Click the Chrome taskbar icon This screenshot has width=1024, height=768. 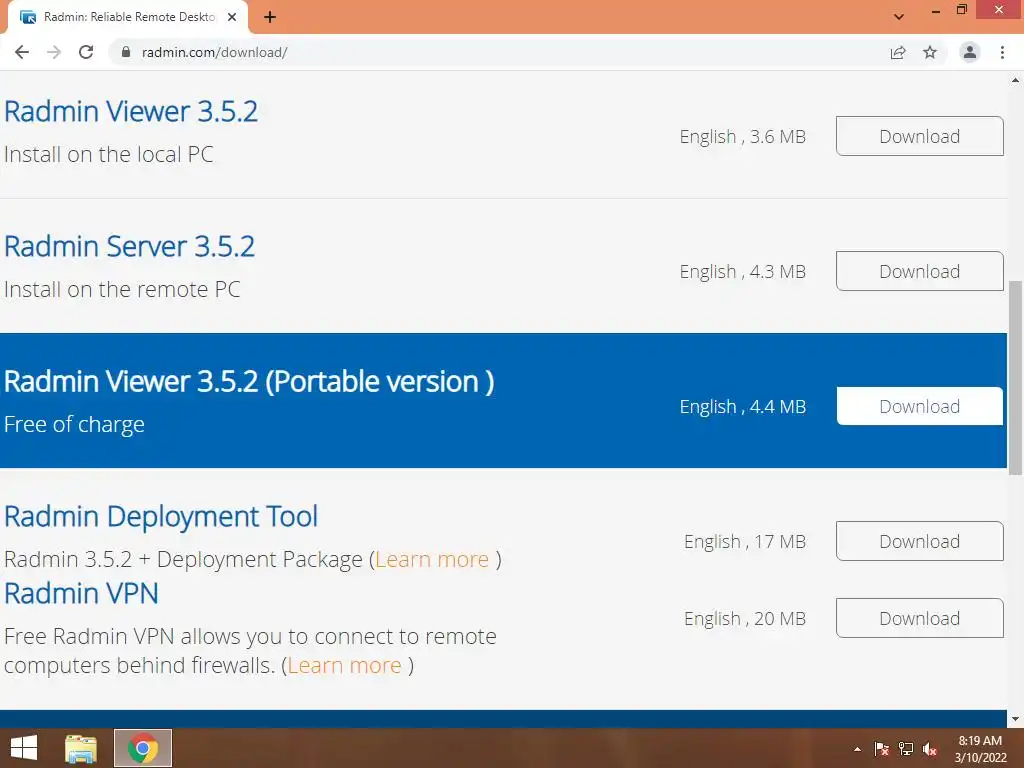(143, 748)
